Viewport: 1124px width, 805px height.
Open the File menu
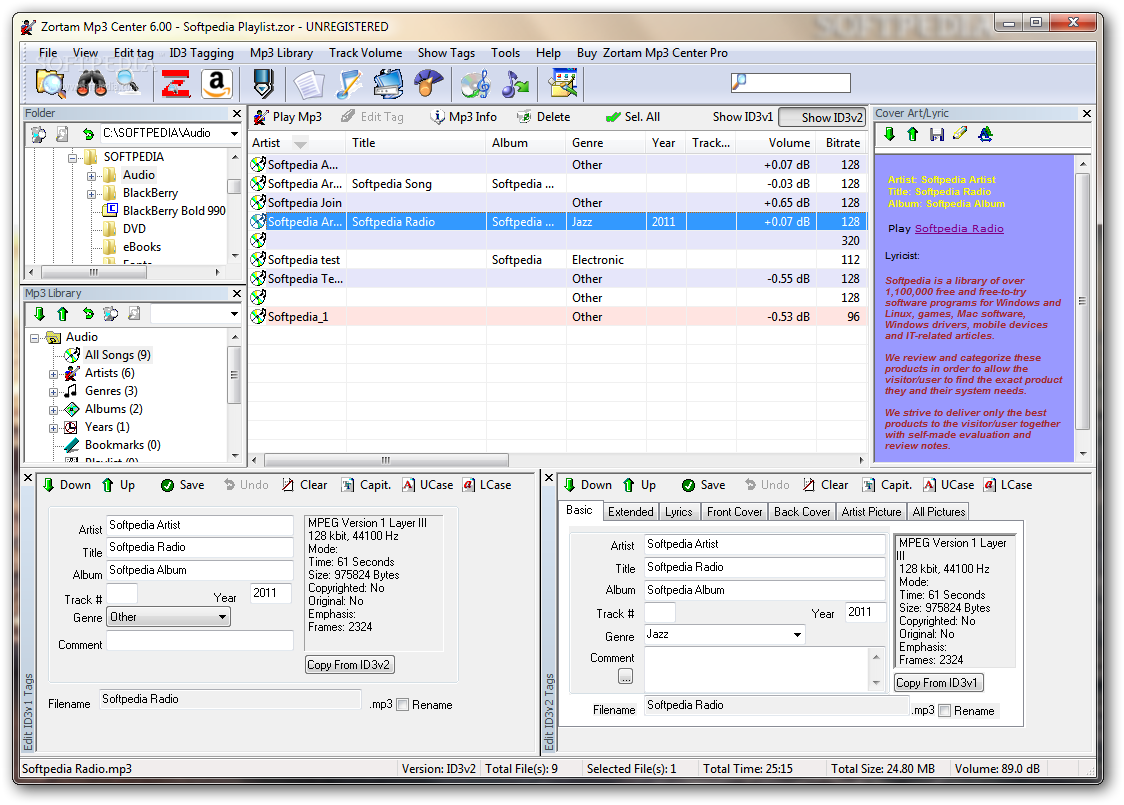(x=48, y=52)
